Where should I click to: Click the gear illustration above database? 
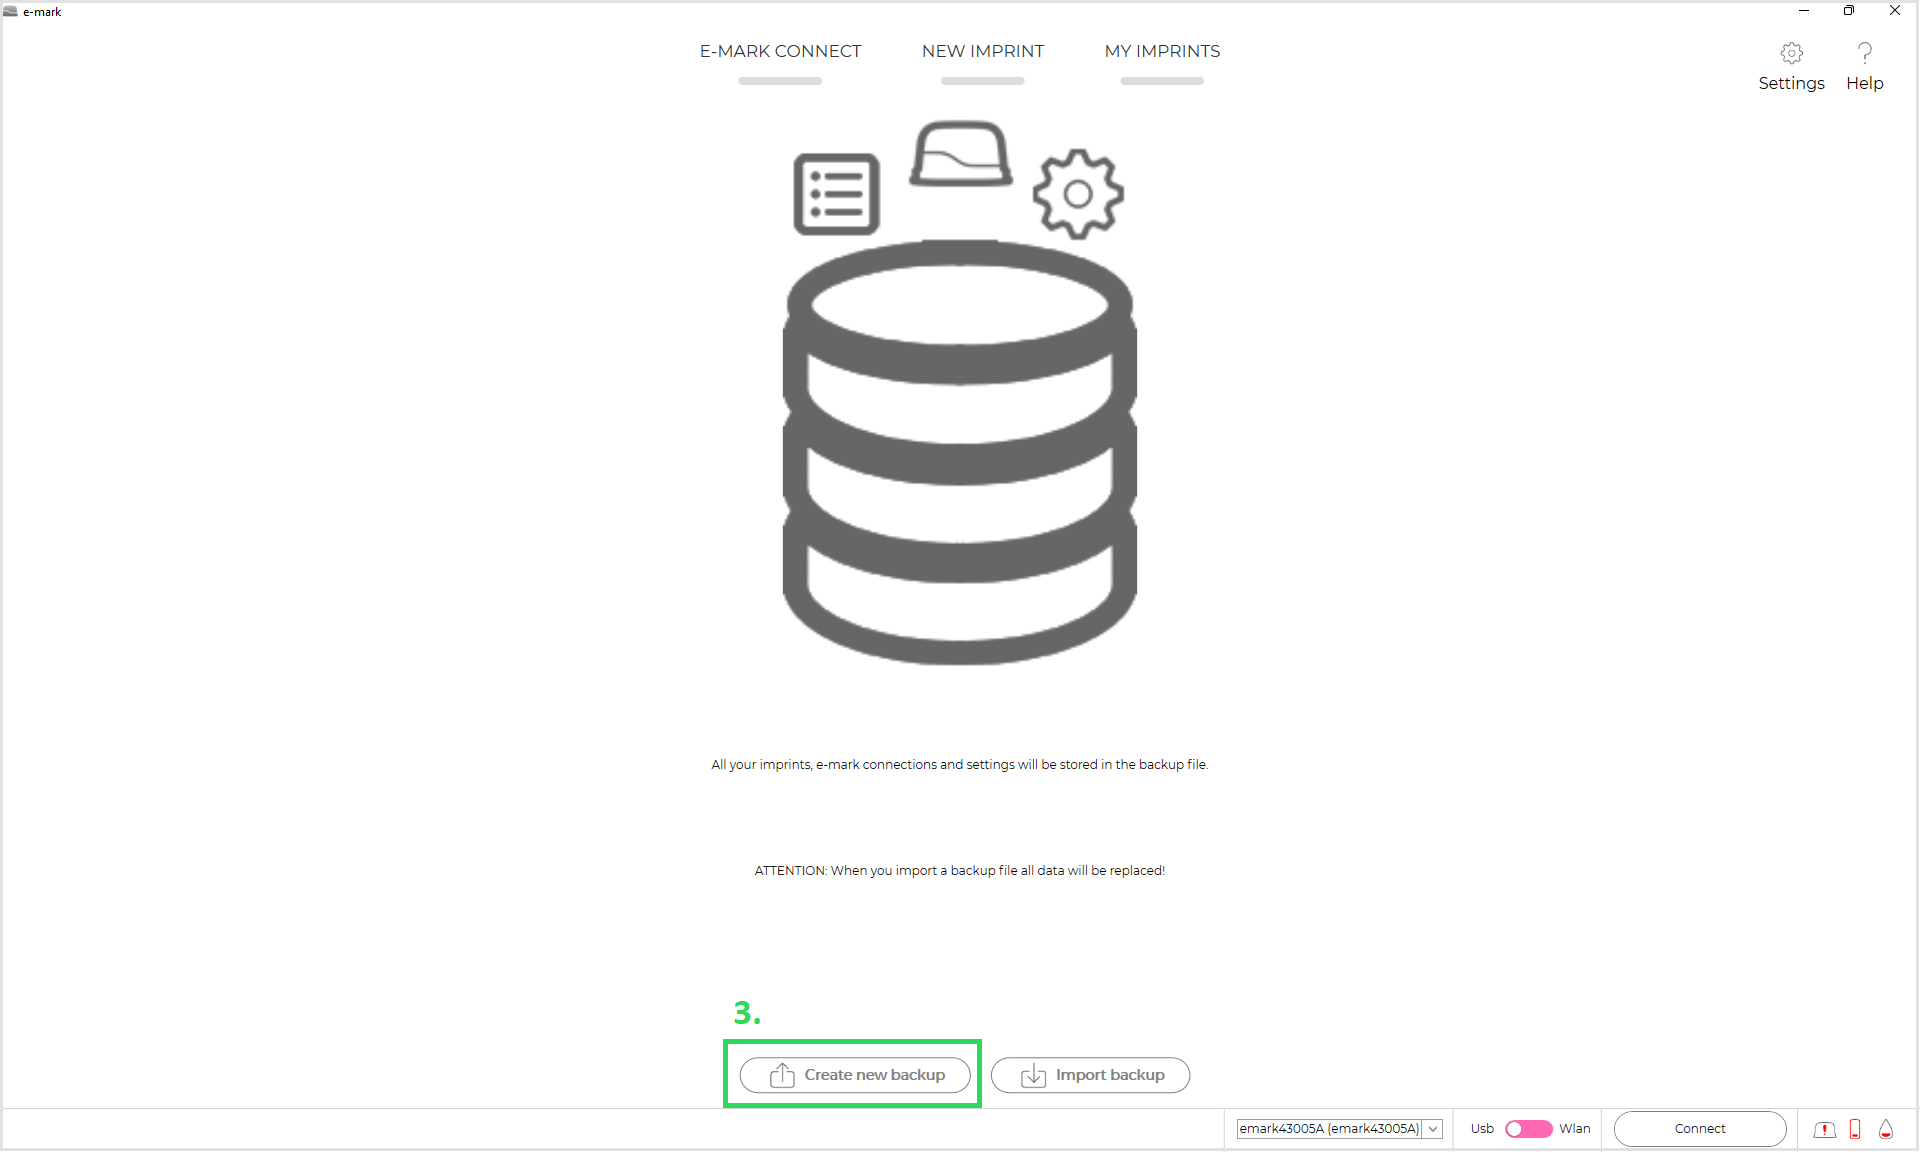pyautogui.click(x=1077, y=194)
